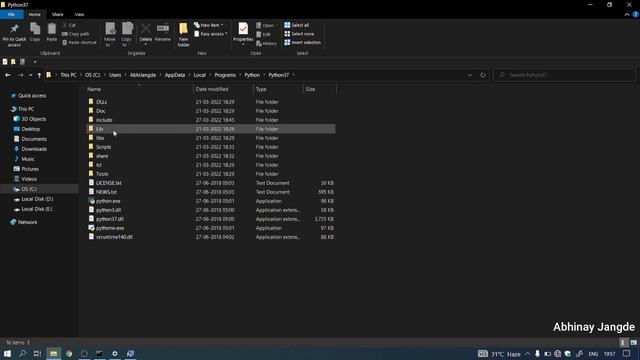Click Copy path in ribbon
640x360 pixels.
coord(76,34)
